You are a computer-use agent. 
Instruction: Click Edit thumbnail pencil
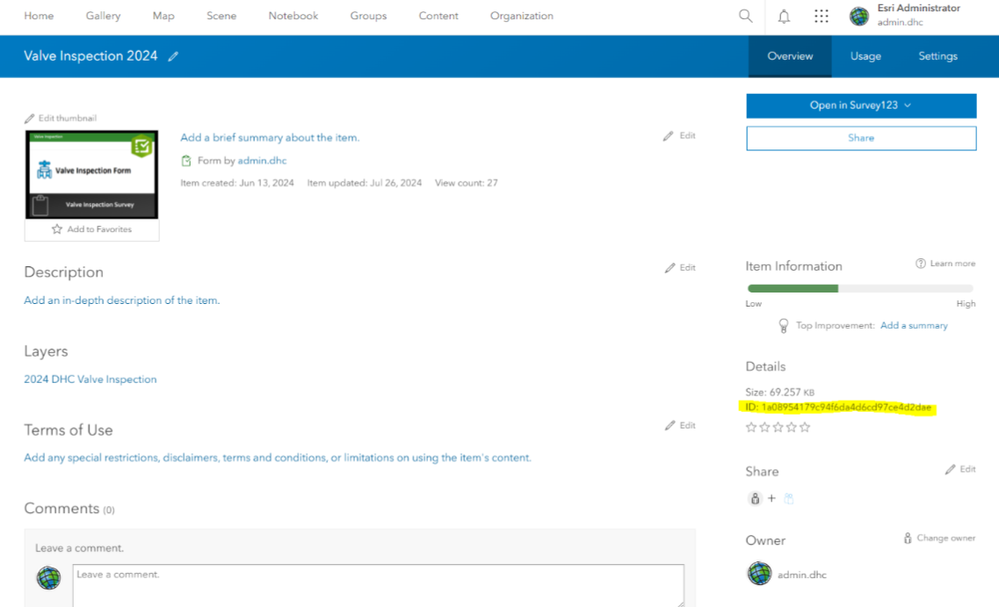tap(29, 118)
